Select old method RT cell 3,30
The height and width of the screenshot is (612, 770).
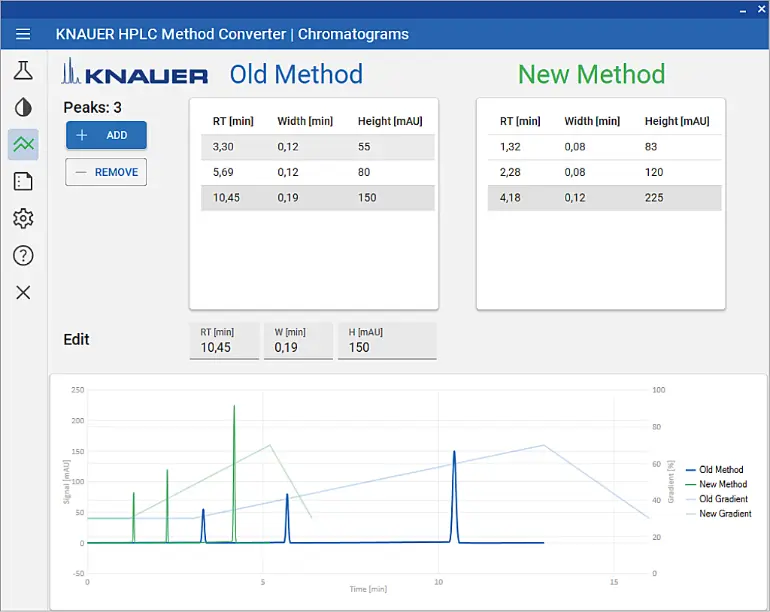point(223,147)
